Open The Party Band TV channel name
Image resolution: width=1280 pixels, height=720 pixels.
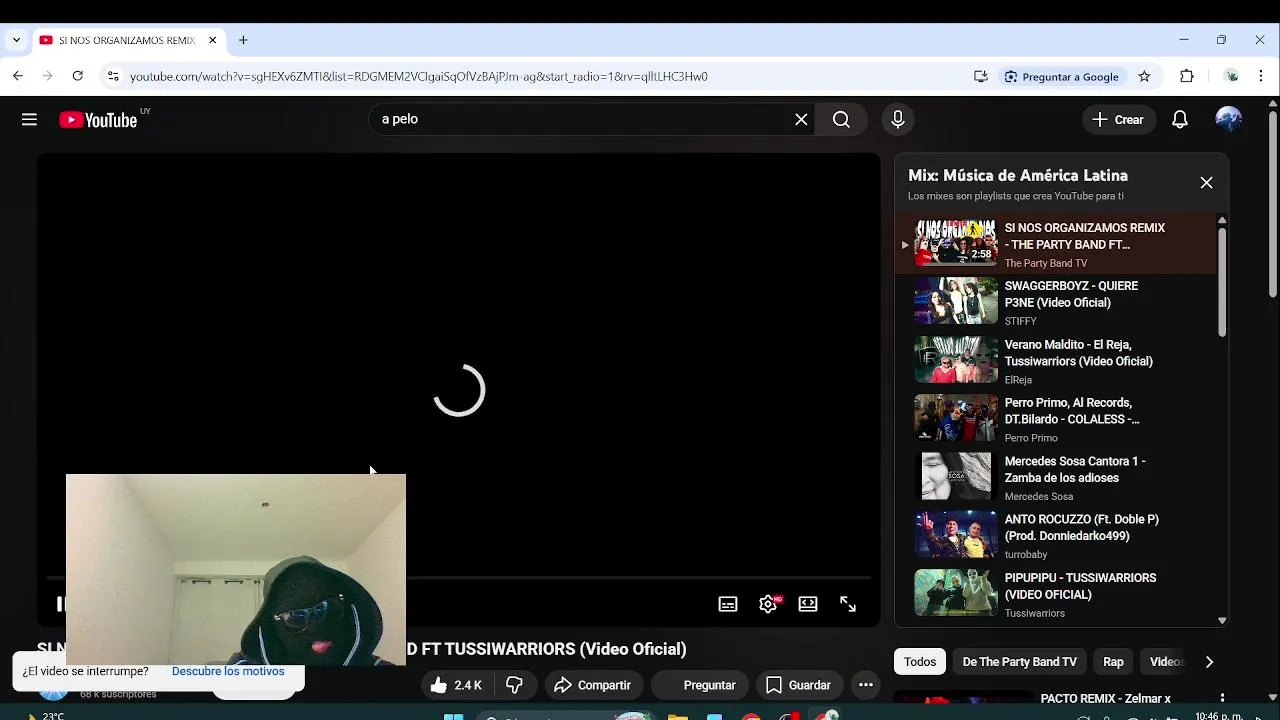1045,263
